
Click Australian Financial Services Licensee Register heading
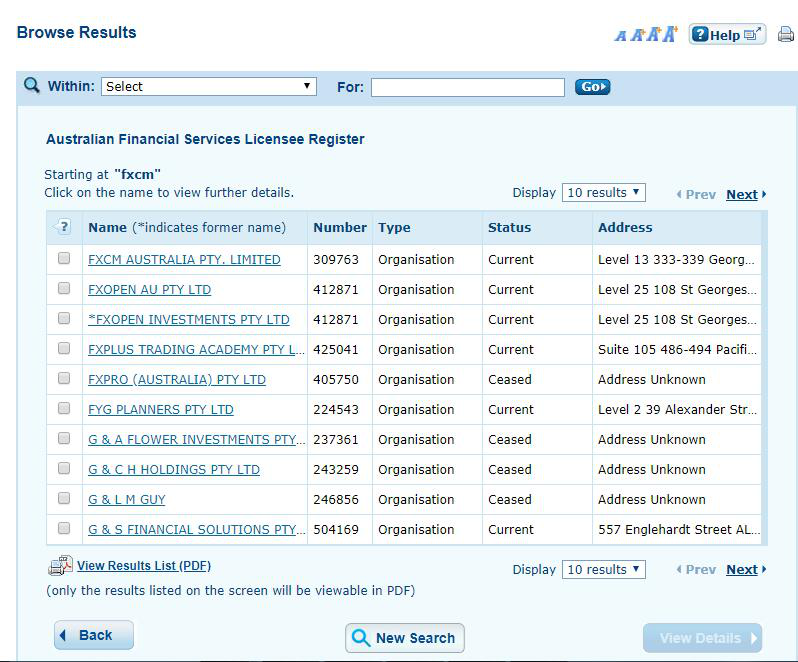coord(206,139)
